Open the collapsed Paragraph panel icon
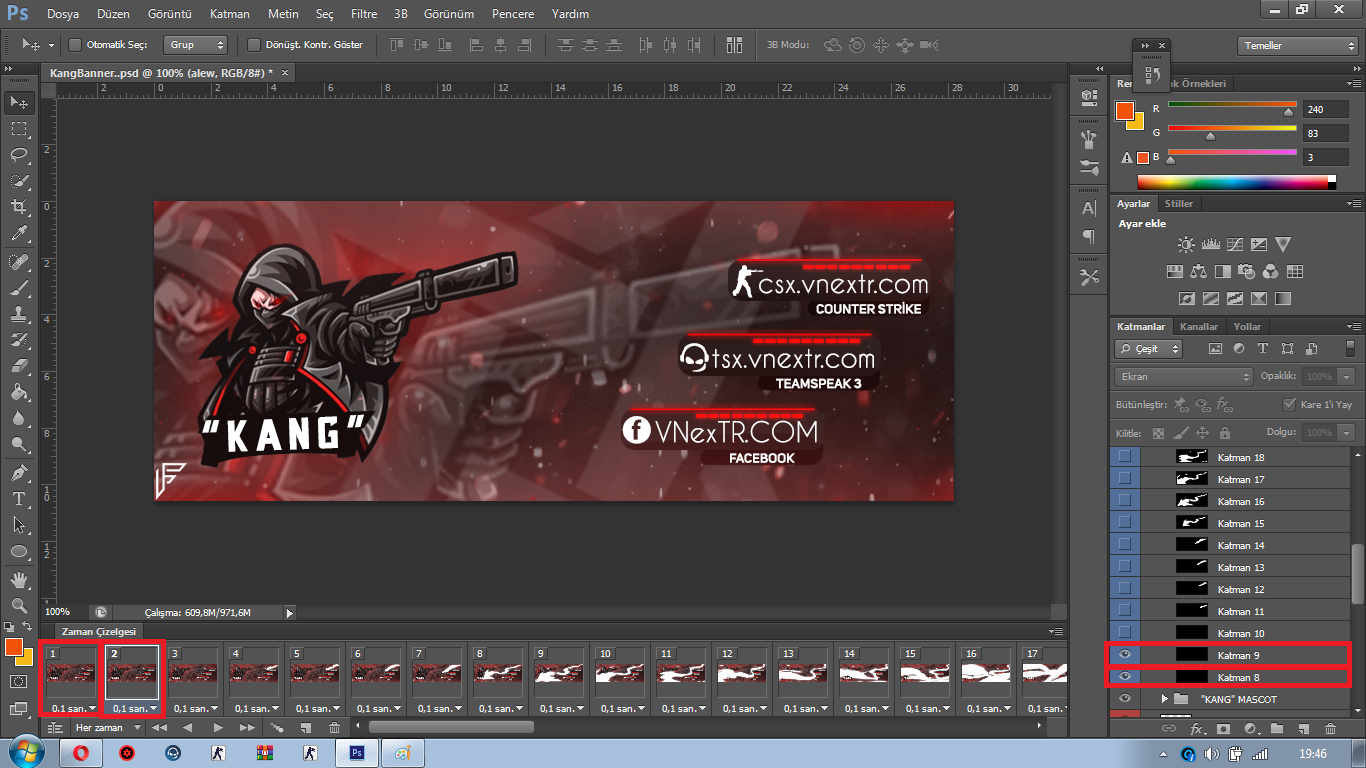Screen dimensions: 1366x768 point(1089,236)
